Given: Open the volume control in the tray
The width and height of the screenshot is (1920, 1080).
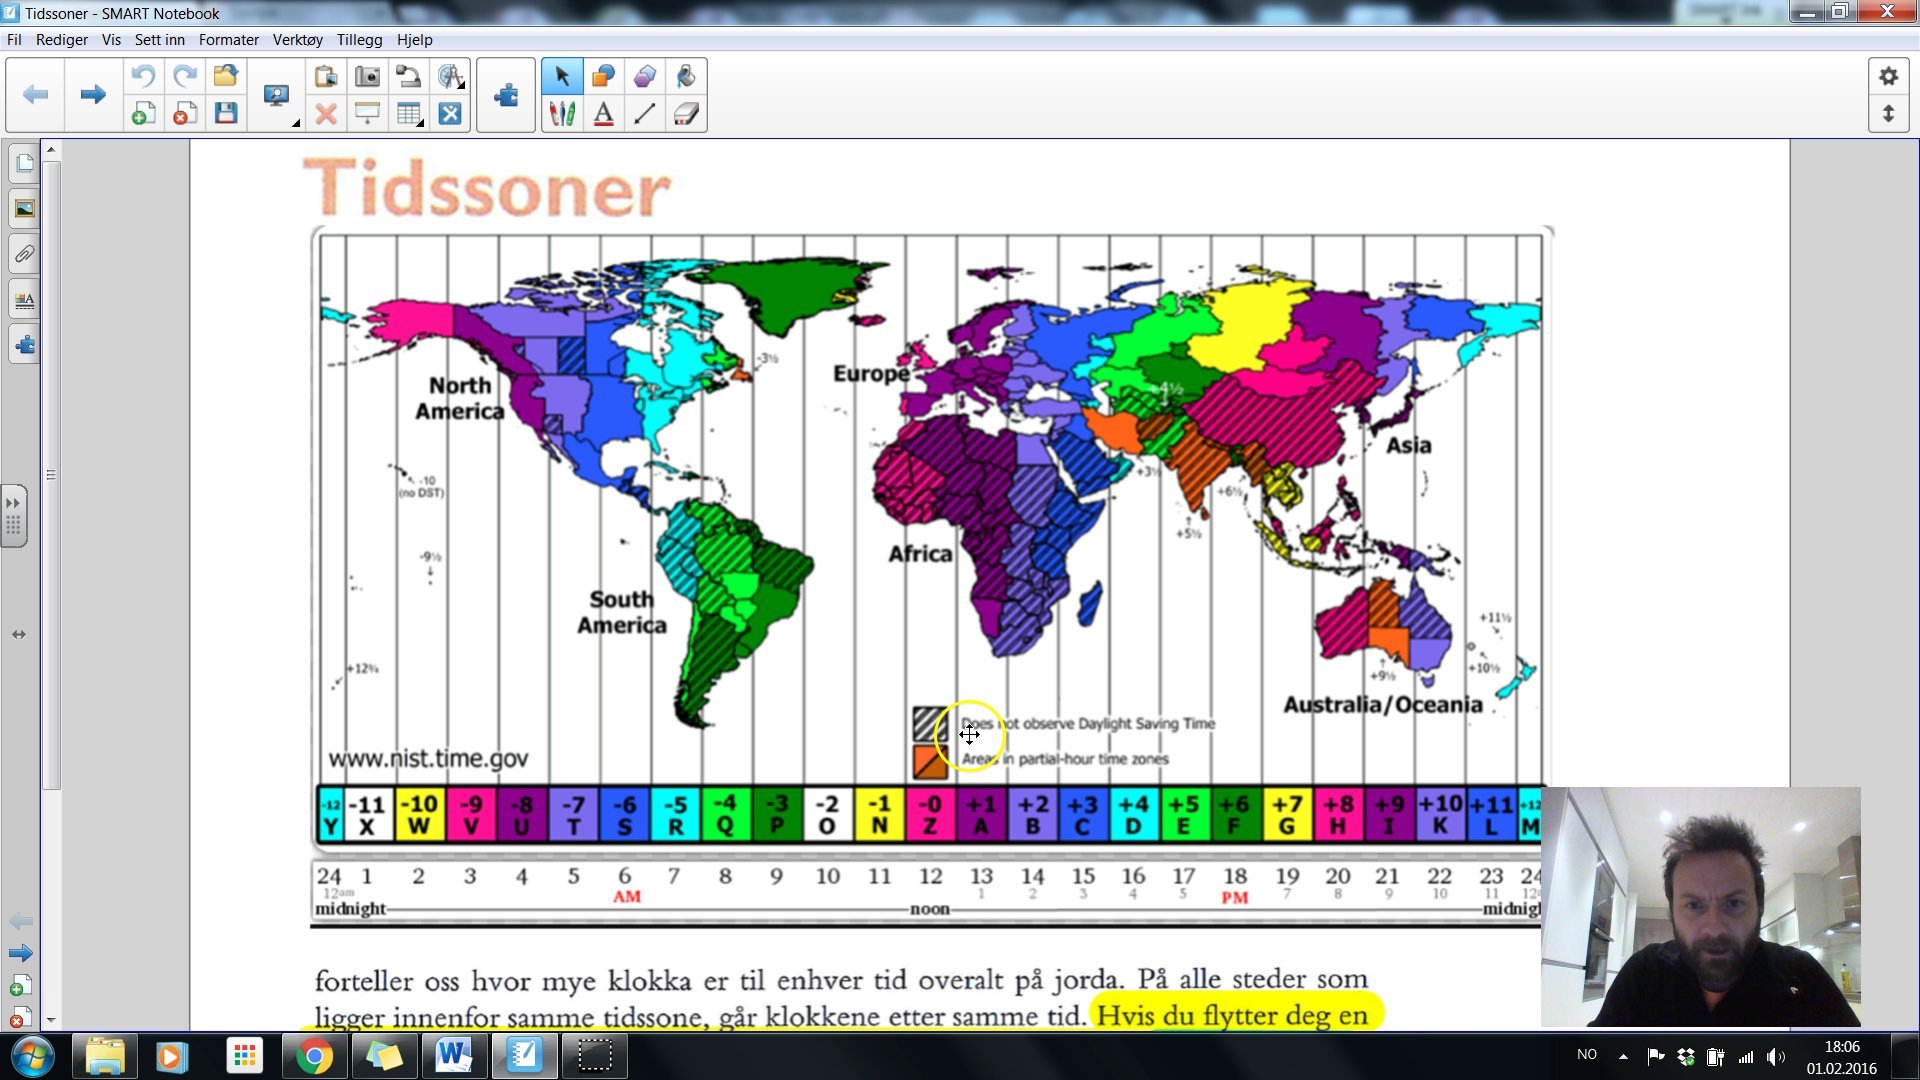Looking at the screenshot, I should (1777, 1056).
